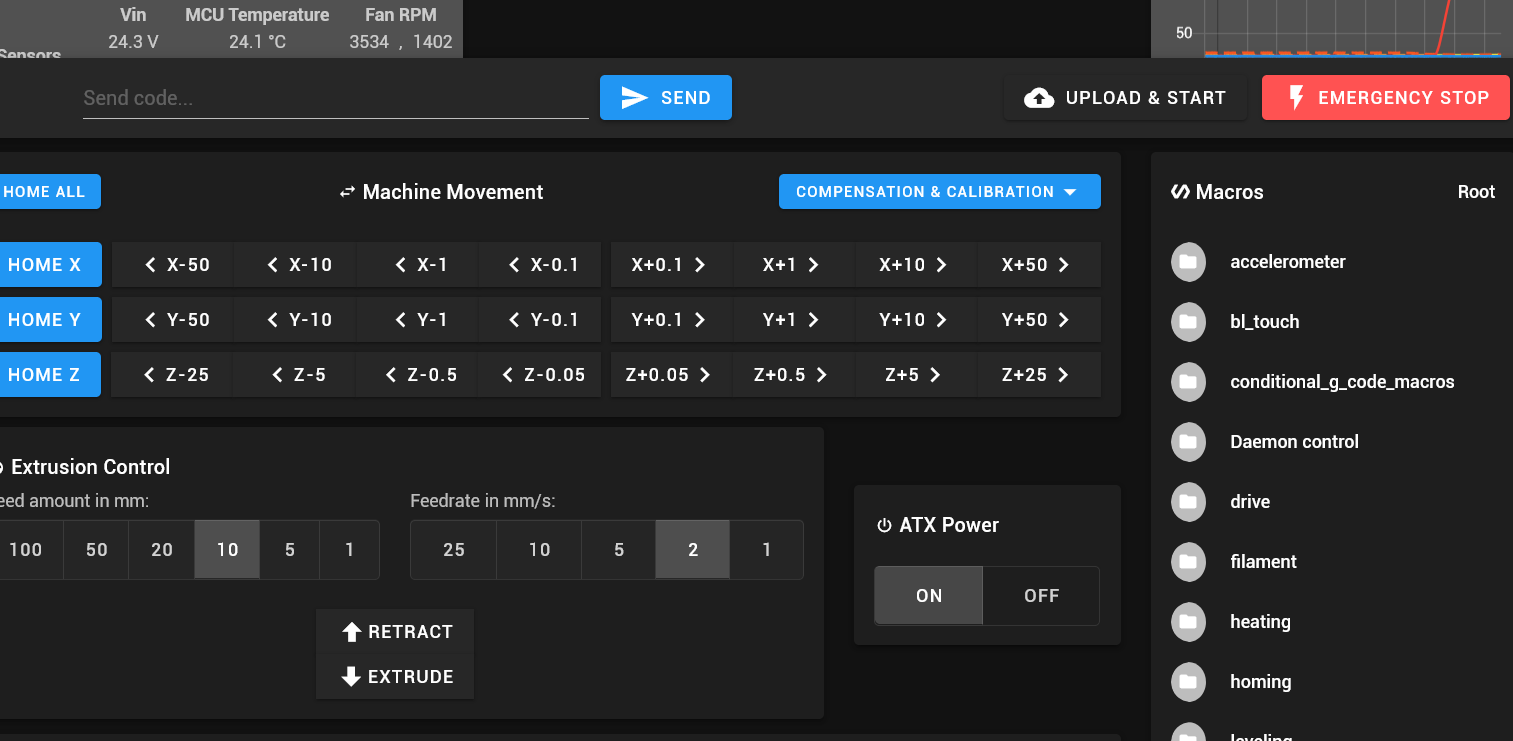Set feedrate to 10 mm/s
This screenshot has width=1513, height=741.
point(539,550)
